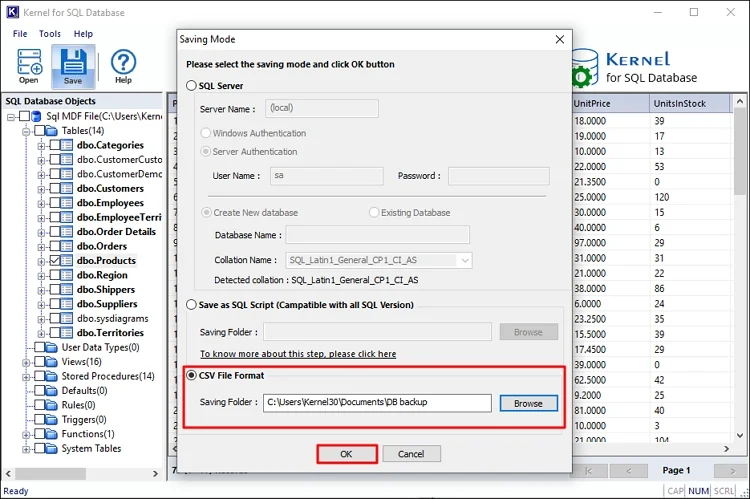This screenshot has width=750, height=499.
Task: Expand the dbo.Customers tree node
Action: tap(42, 189)
